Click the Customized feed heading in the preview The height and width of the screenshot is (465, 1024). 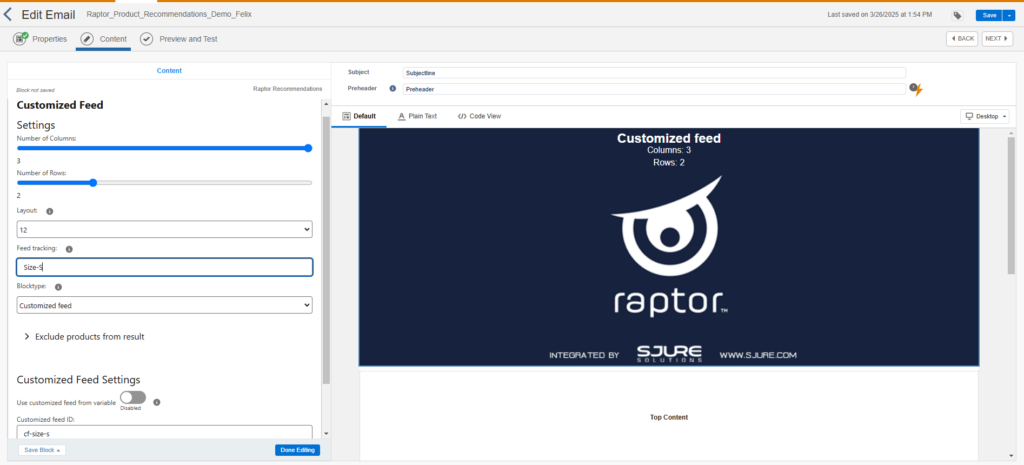(669, 138)
